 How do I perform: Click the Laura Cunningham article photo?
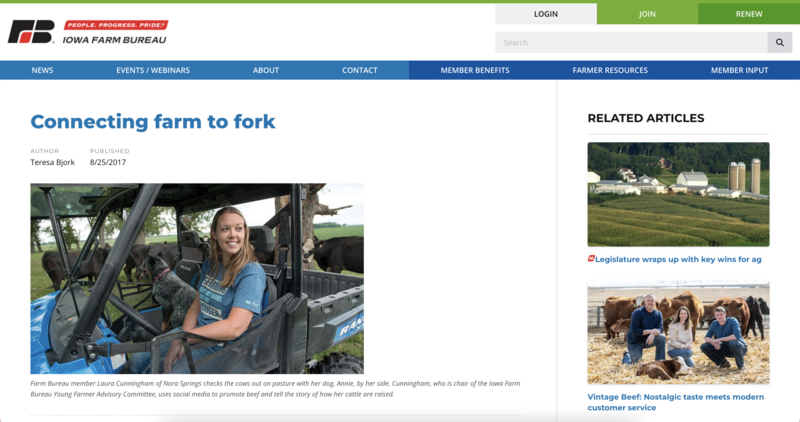[x=197, y=279]
